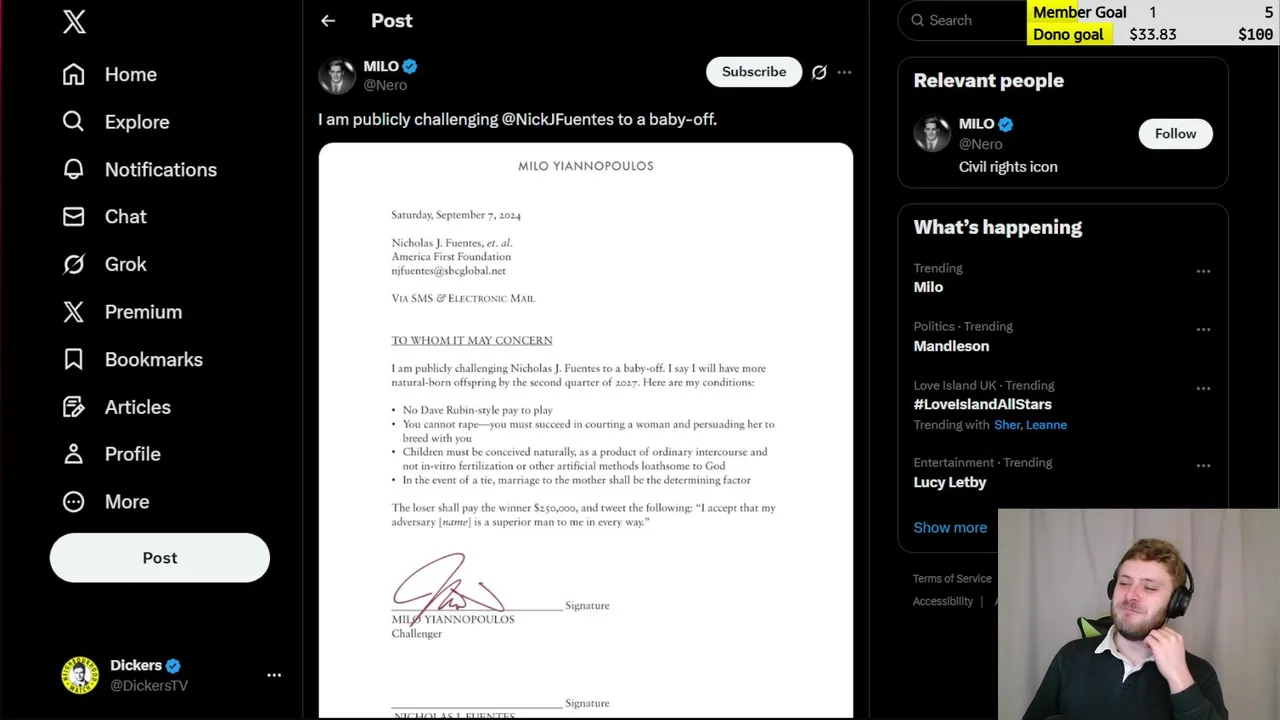
Task: Open the More menu in sidebar
Action: pos(106,502)
